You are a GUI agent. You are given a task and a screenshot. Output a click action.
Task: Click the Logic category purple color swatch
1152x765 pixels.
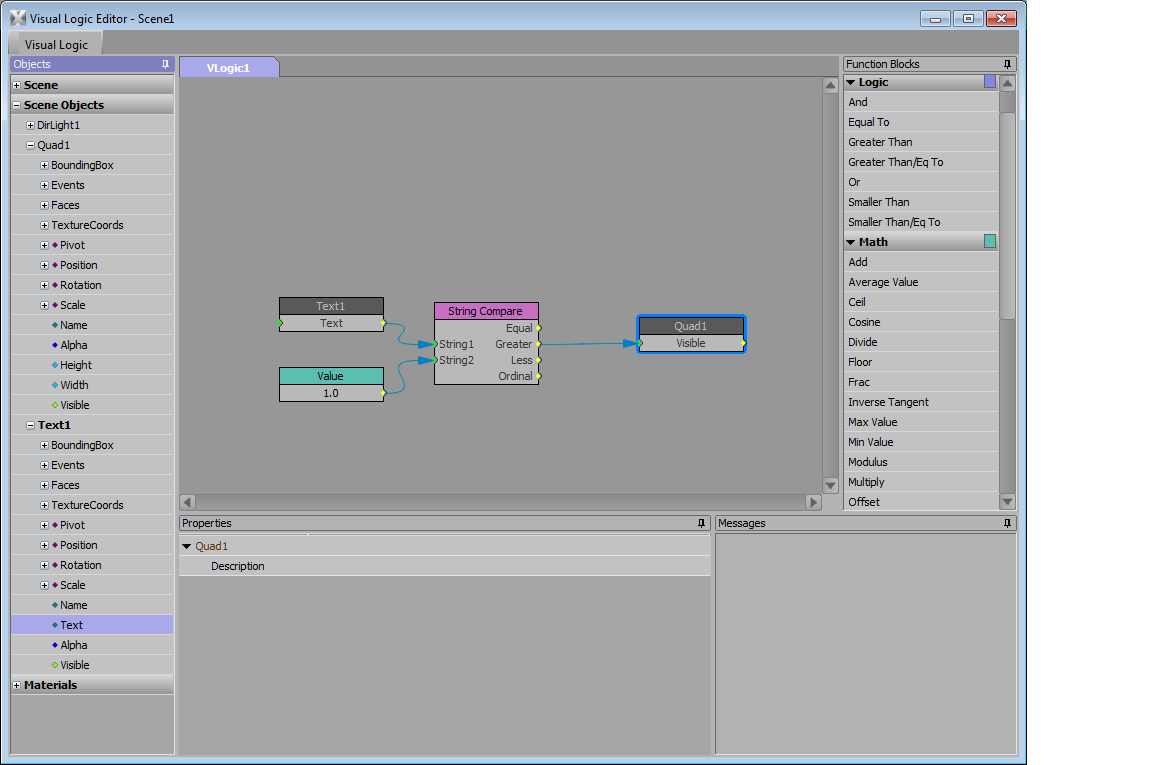[990, 82]
